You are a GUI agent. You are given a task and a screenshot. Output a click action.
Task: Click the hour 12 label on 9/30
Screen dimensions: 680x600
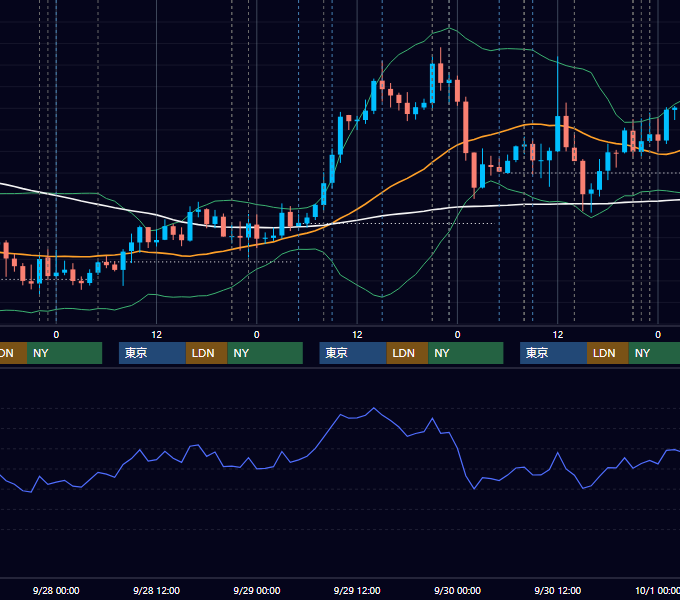(558, 335)
